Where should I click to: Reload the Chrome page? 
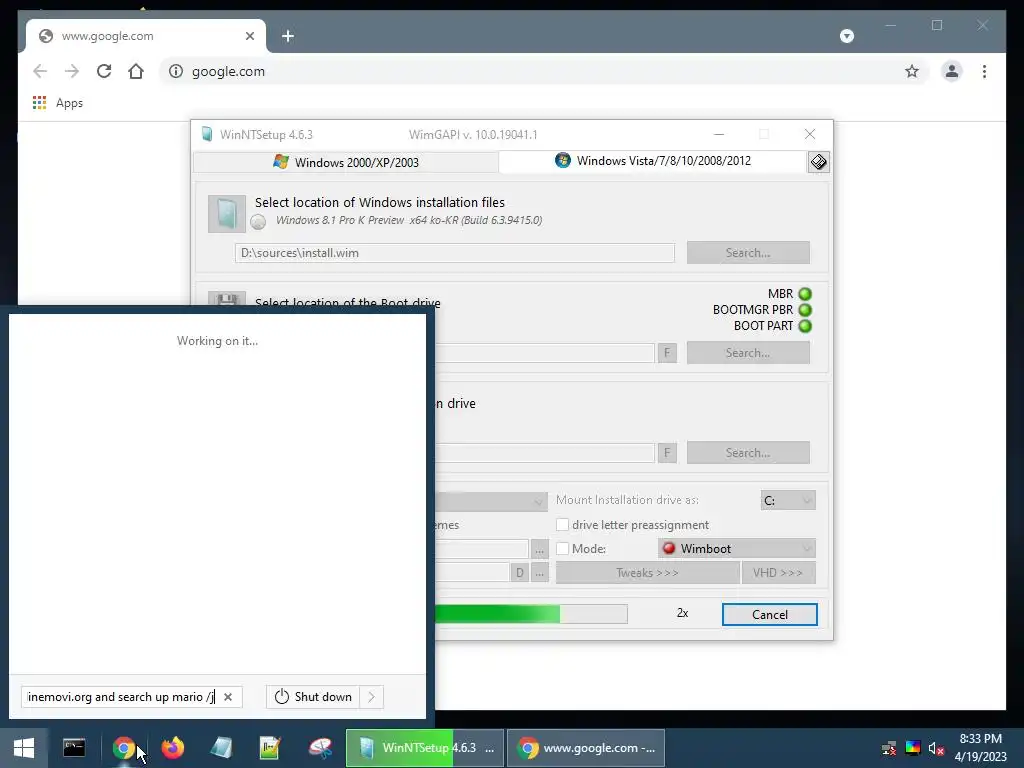click(x=104, y=71)
